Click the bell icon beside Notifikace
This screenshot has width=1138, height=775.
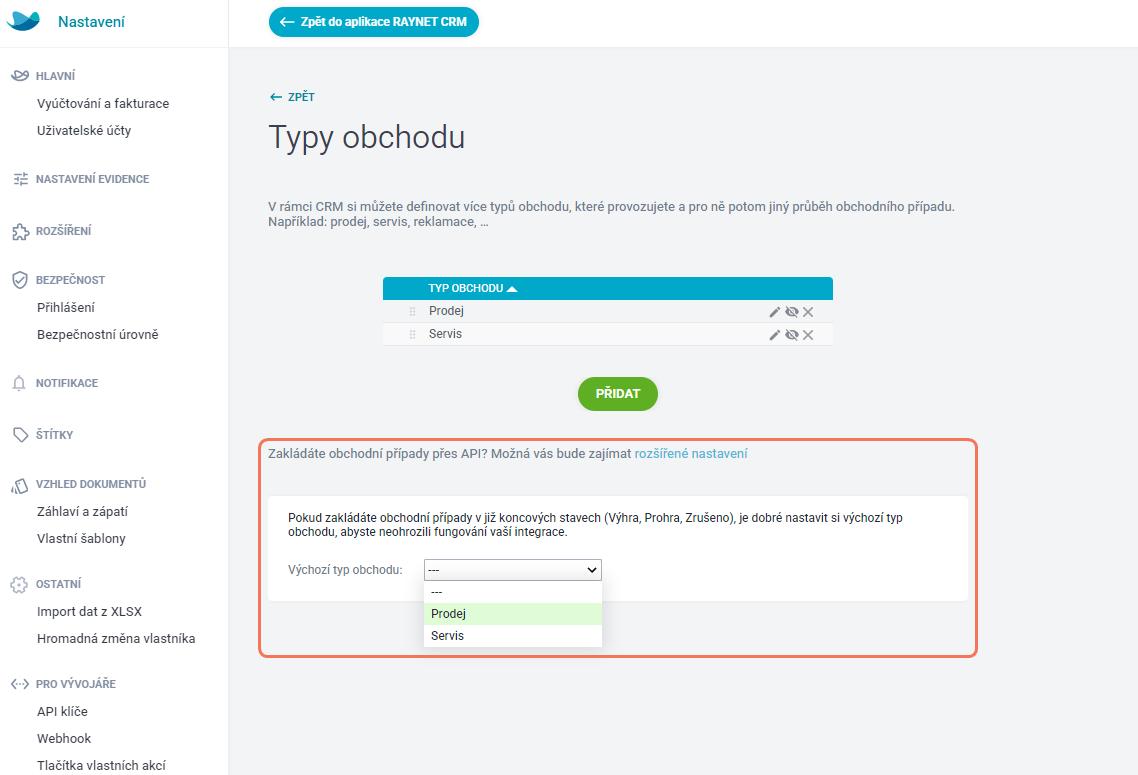[20, 383]
